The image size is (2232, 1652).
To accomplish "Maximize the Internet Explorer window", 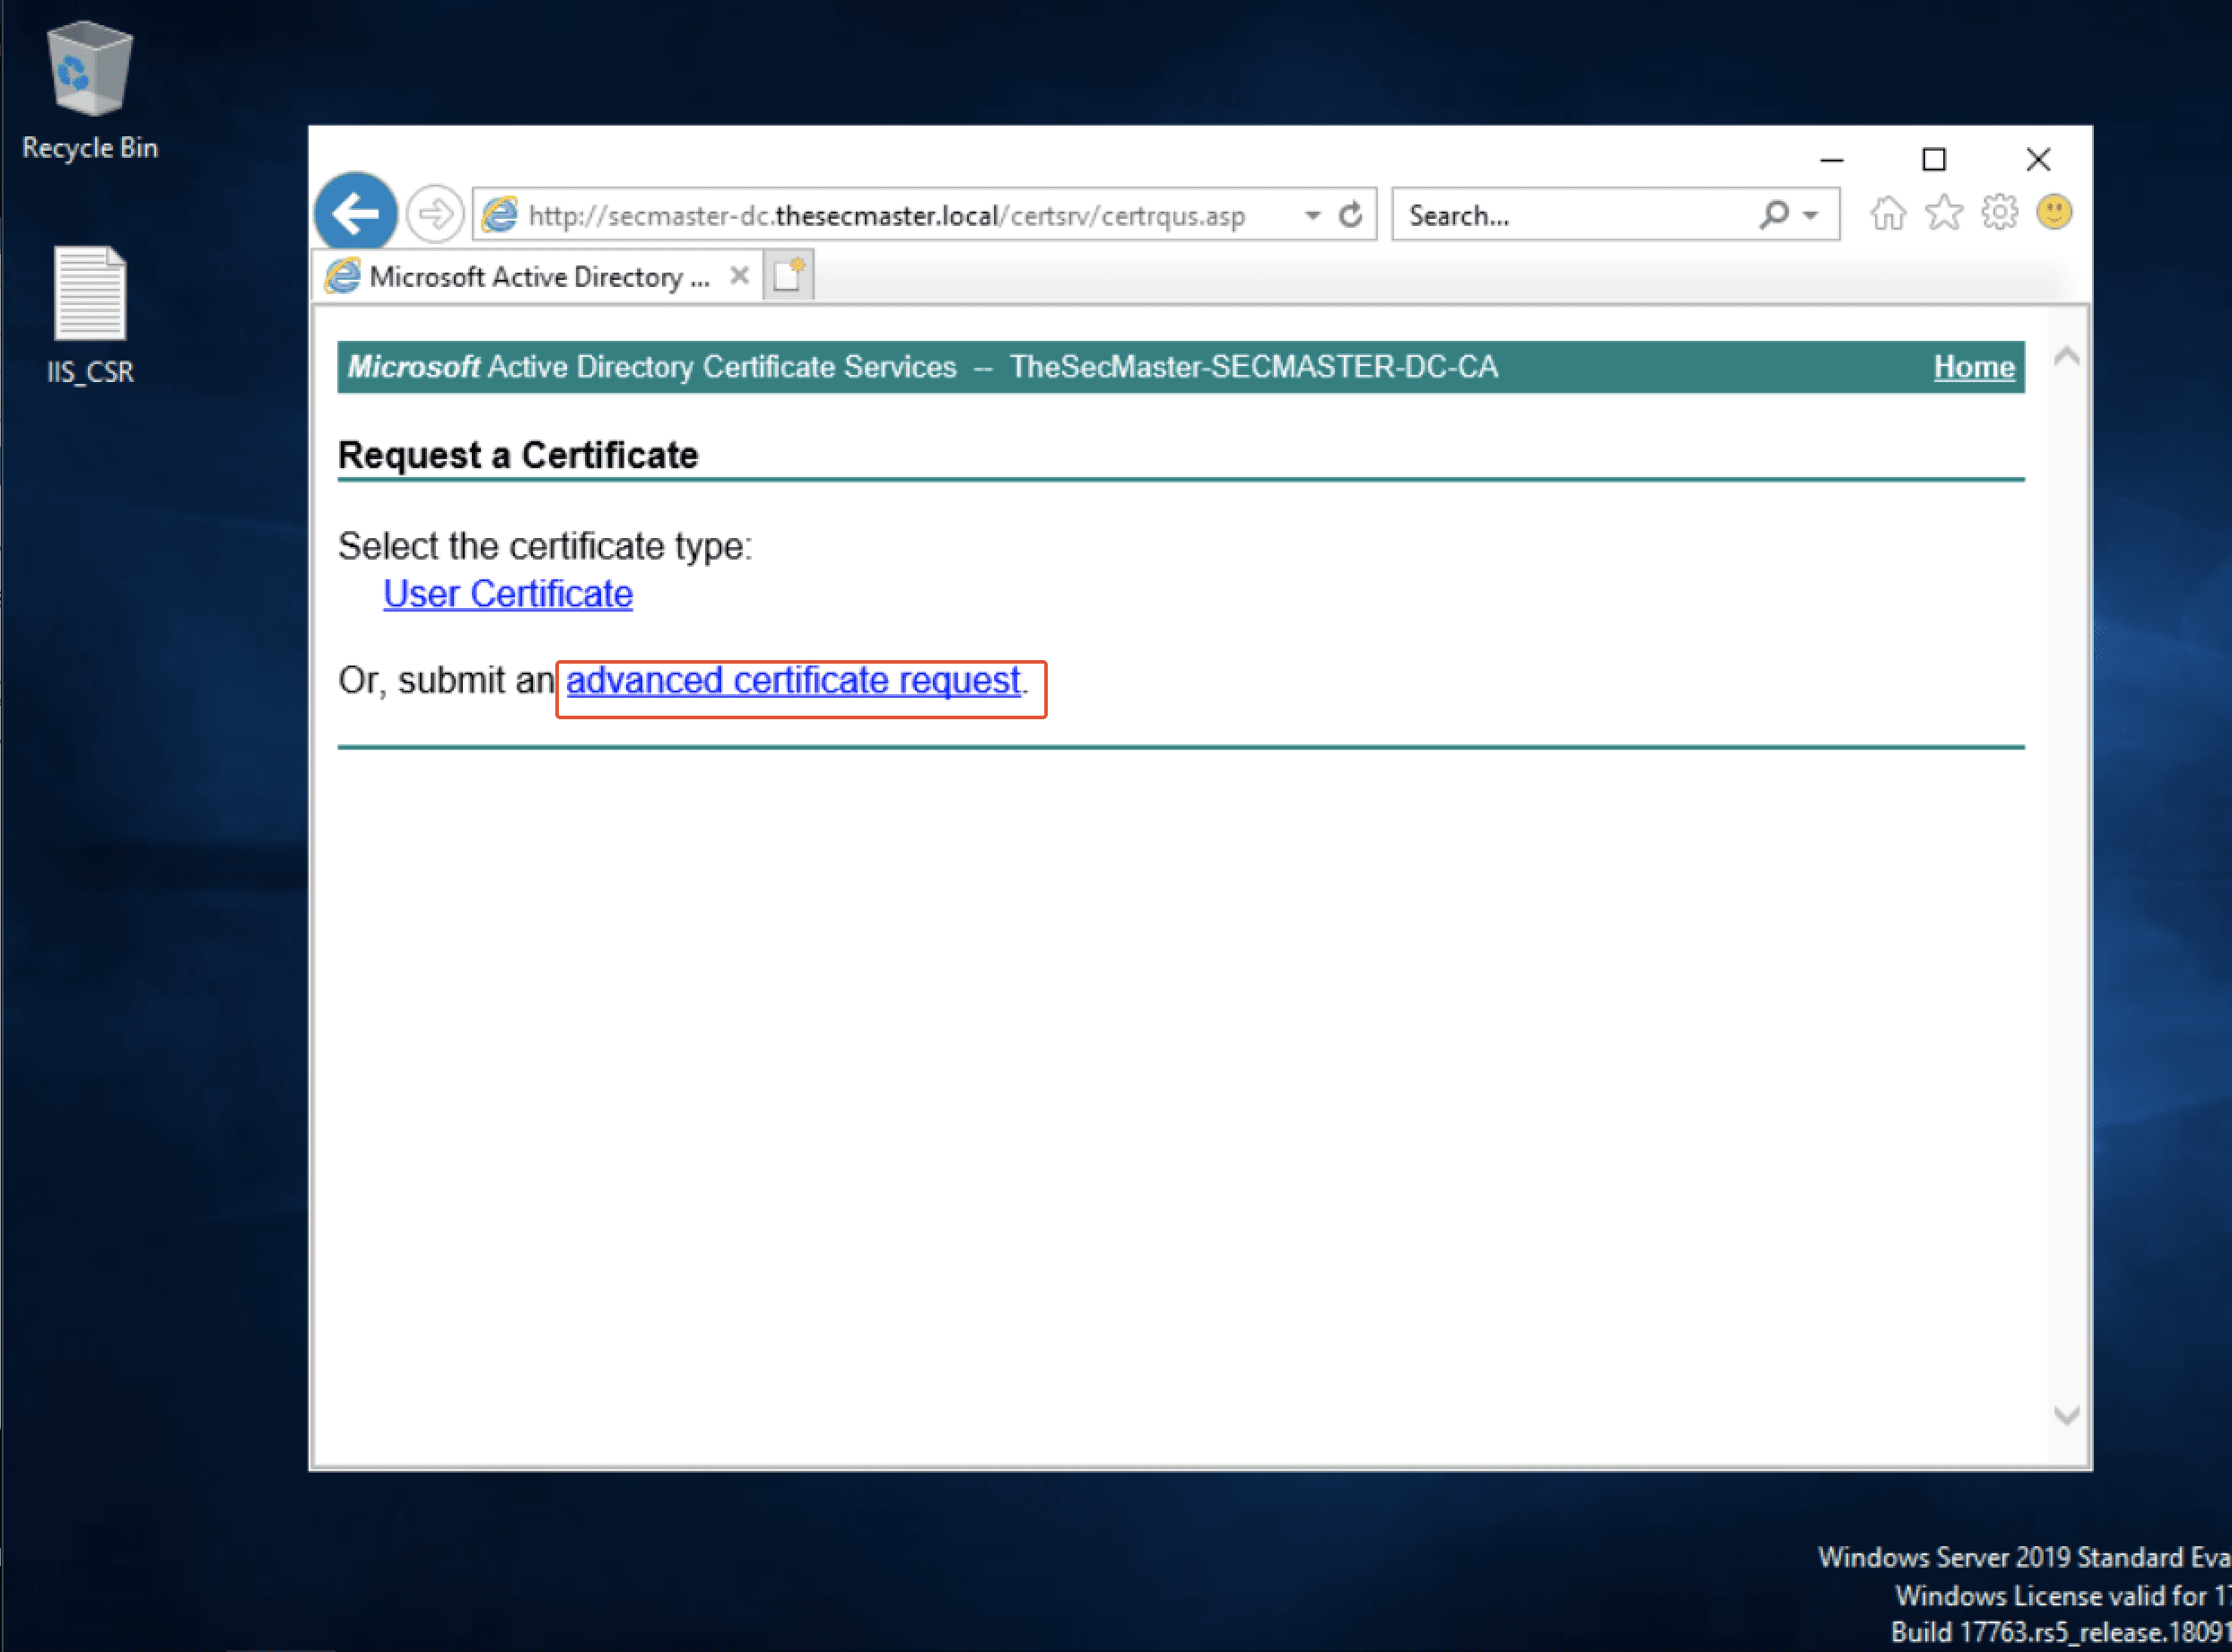I will pyautogui.click(x=1934, y=159).
